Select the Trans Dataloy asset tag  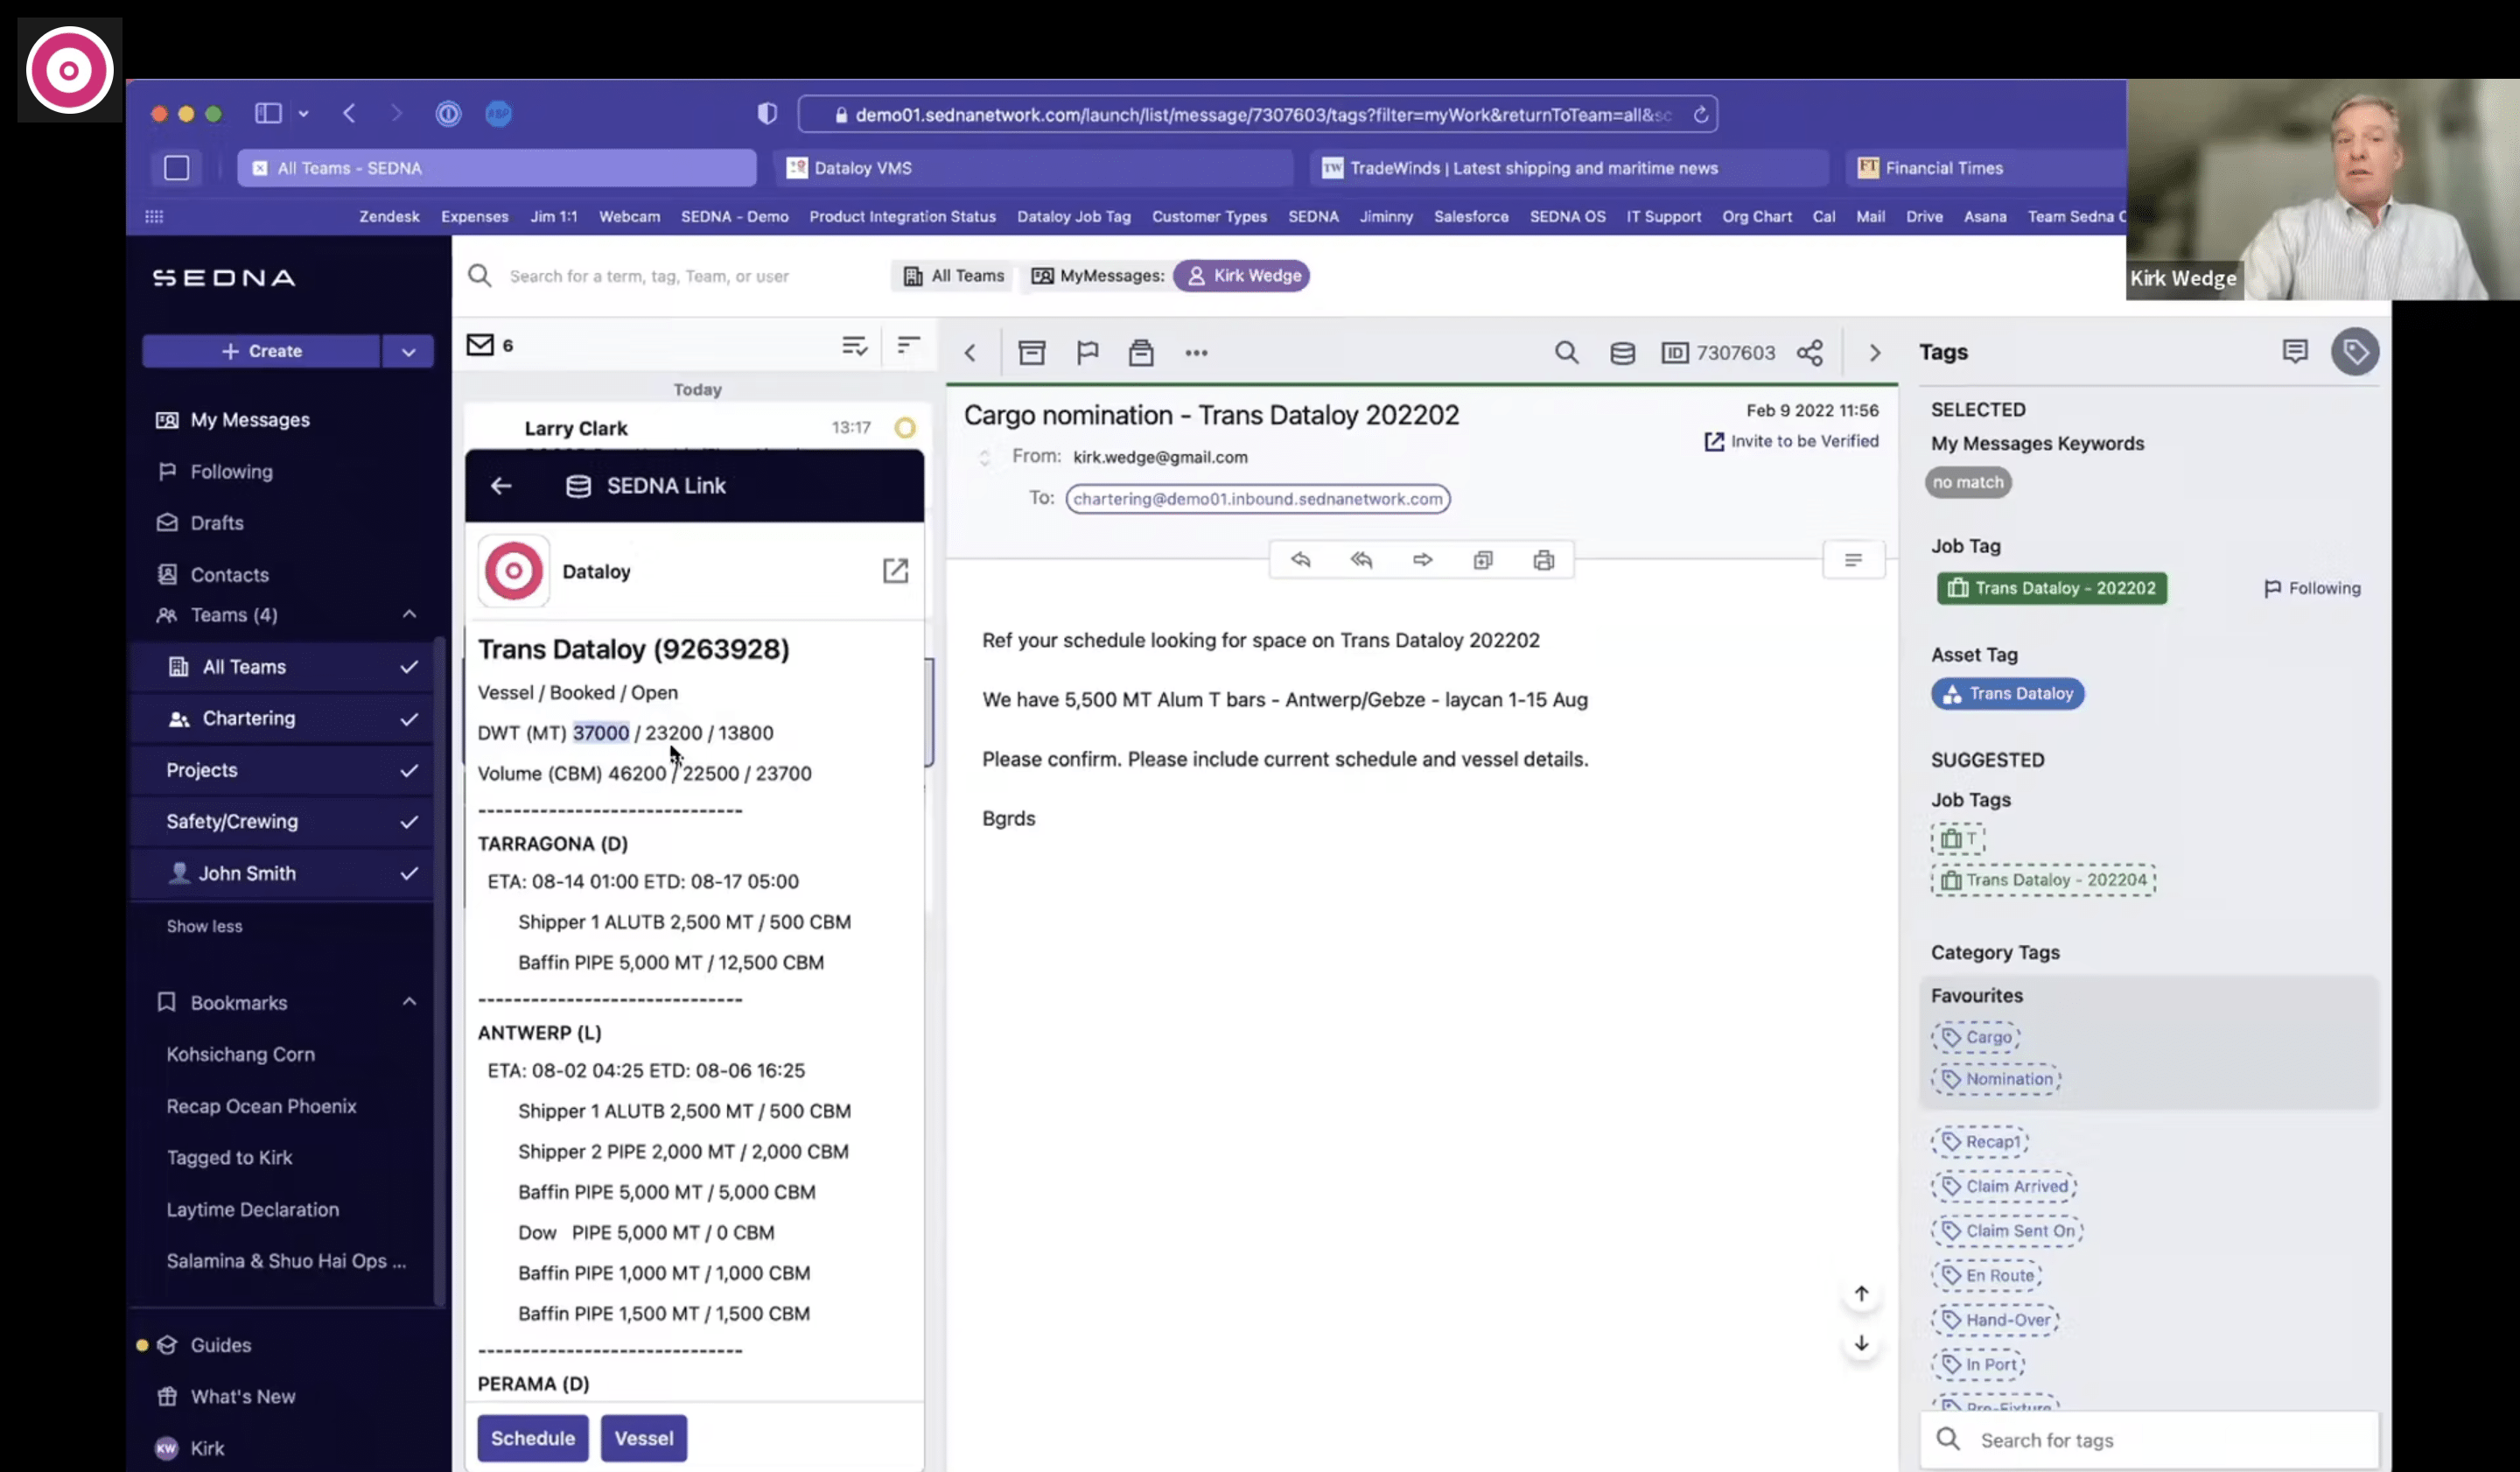click(x=2007, y=693)
